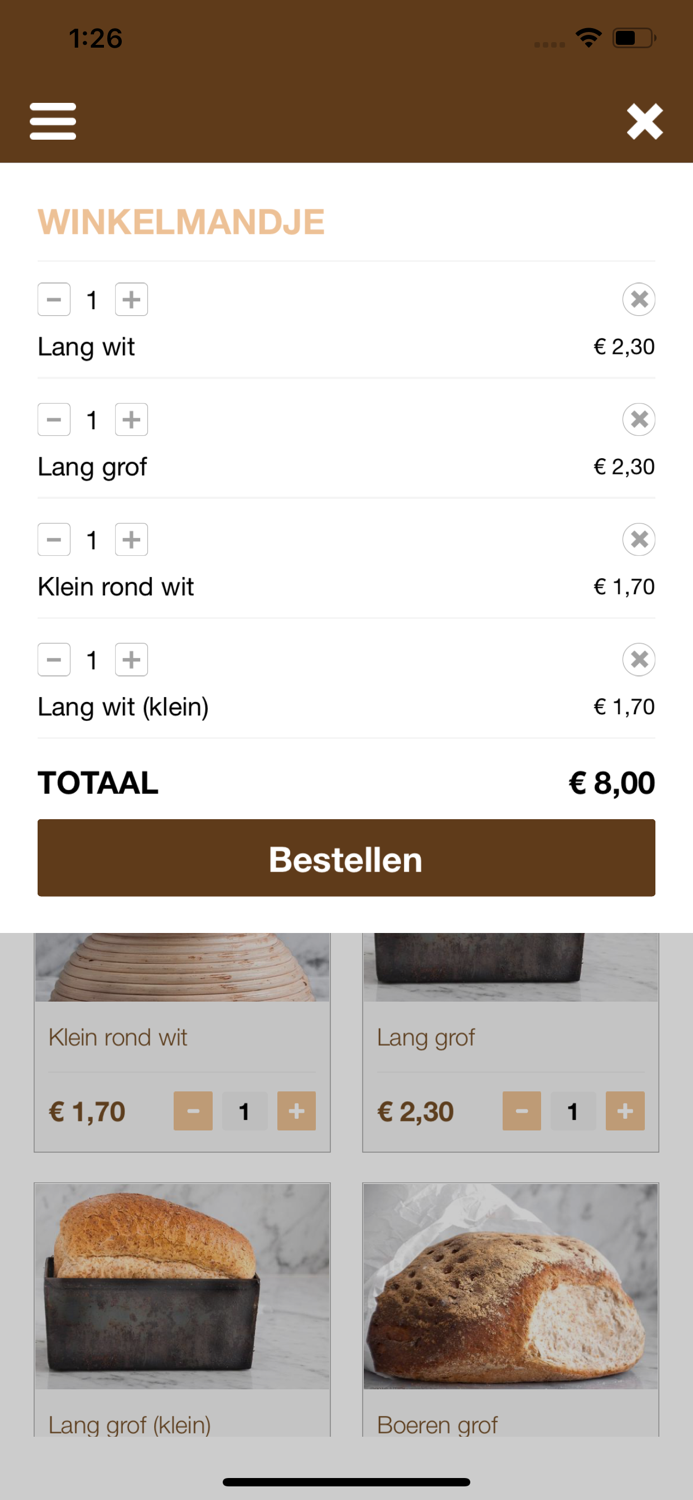Decrease quantity of Lang grof
Screen dimensions: 693x1500
click(x=54, y=419)
